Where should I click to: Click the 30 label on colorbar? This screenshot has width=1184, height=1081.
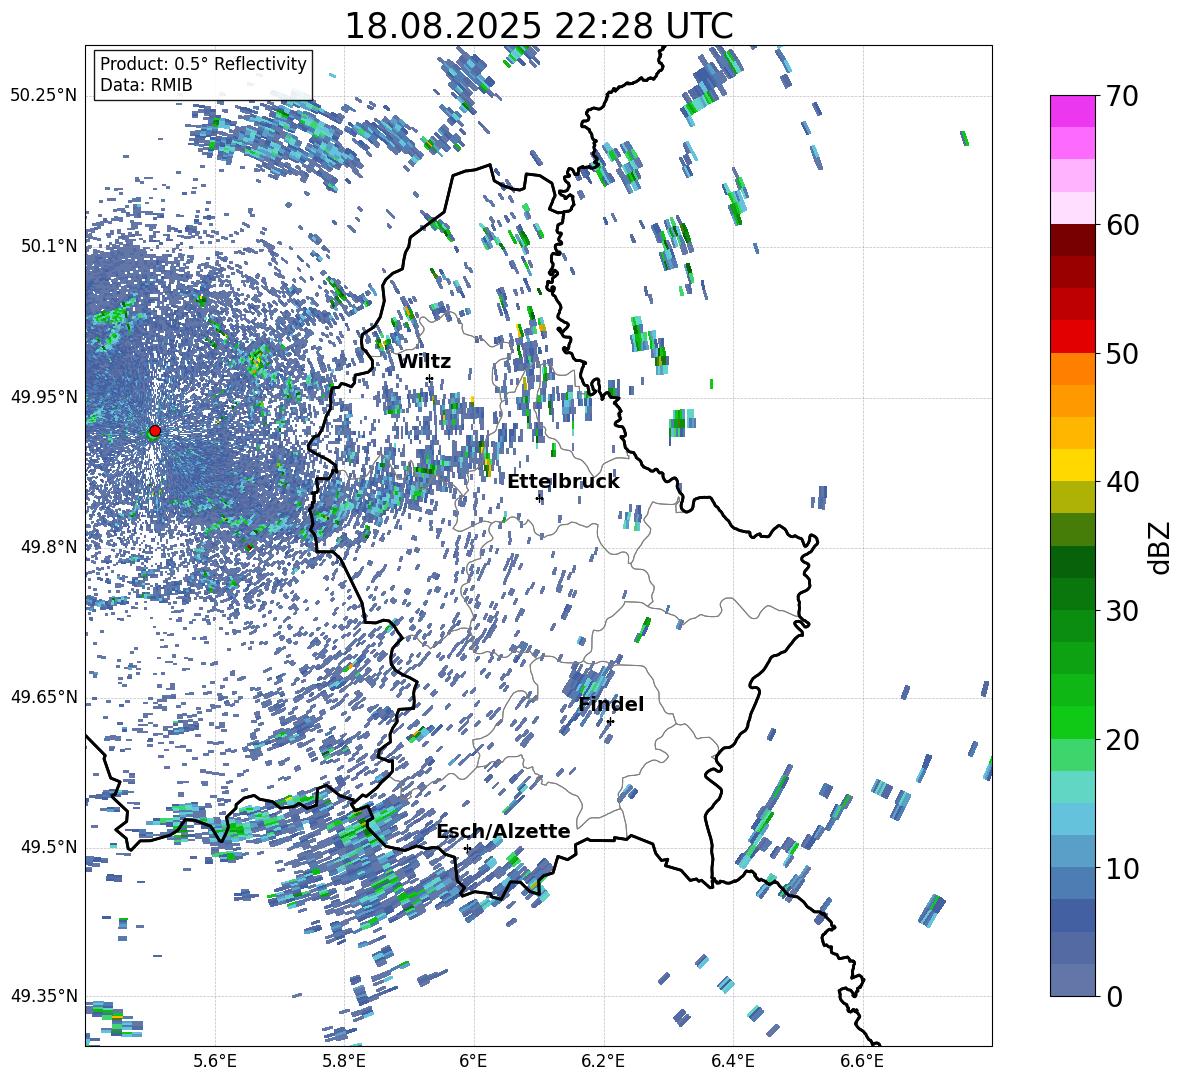pos(1122,611)
